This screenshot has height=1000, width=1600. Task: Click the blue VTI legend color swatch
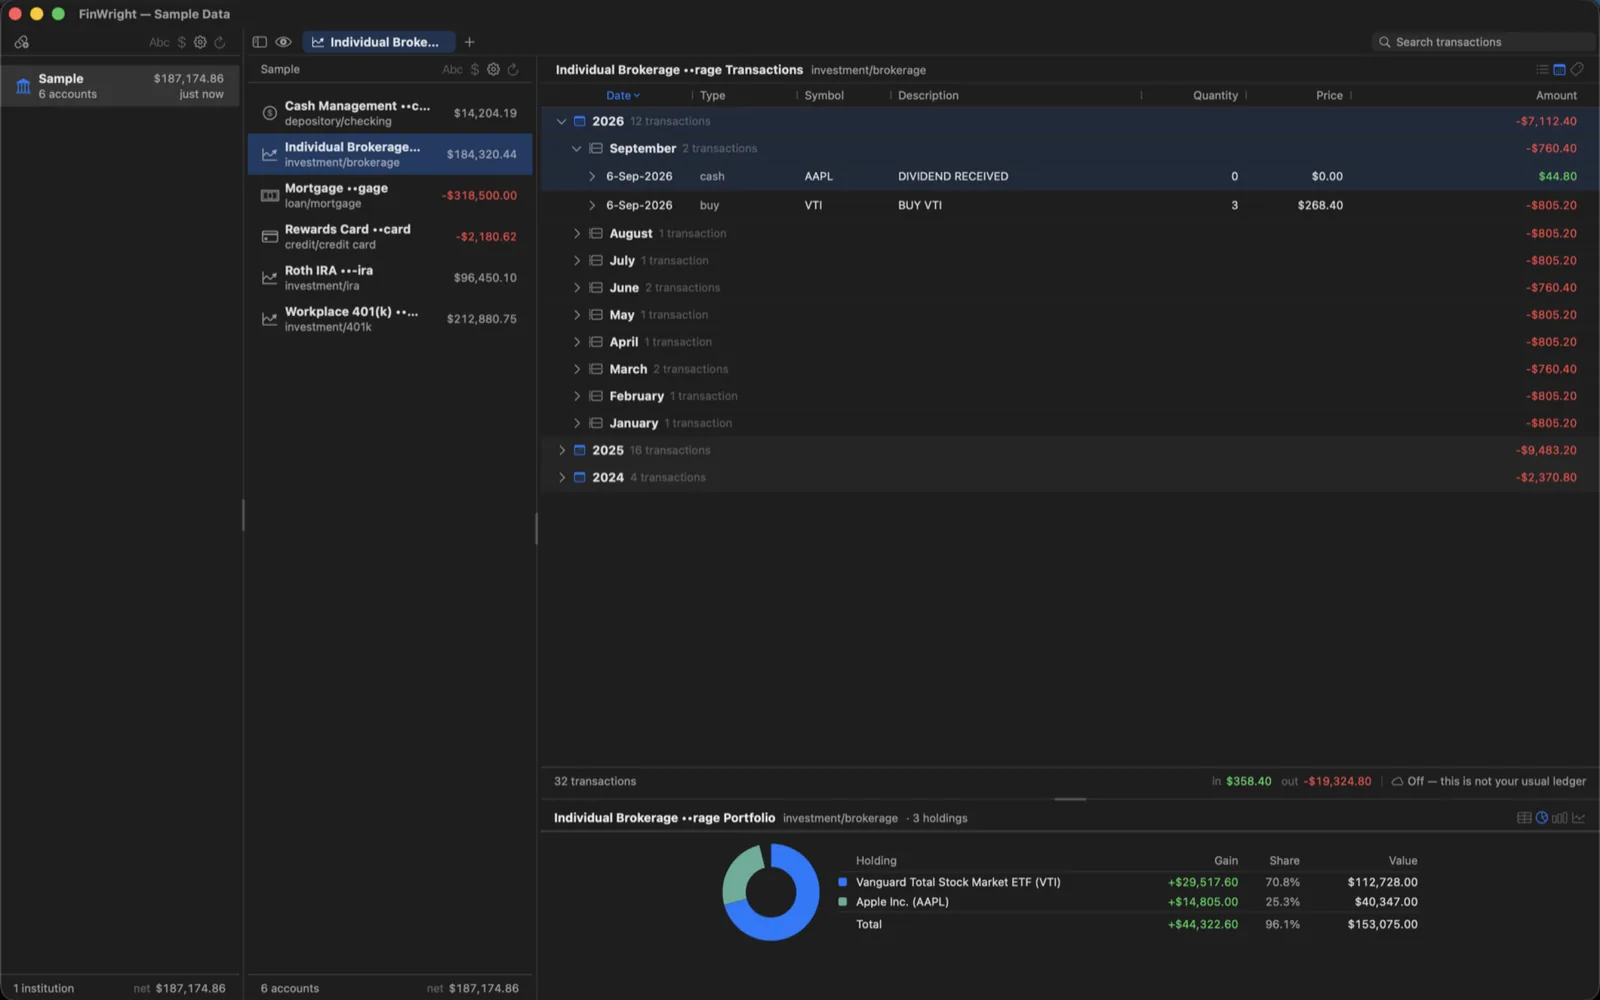pos(842,882)
